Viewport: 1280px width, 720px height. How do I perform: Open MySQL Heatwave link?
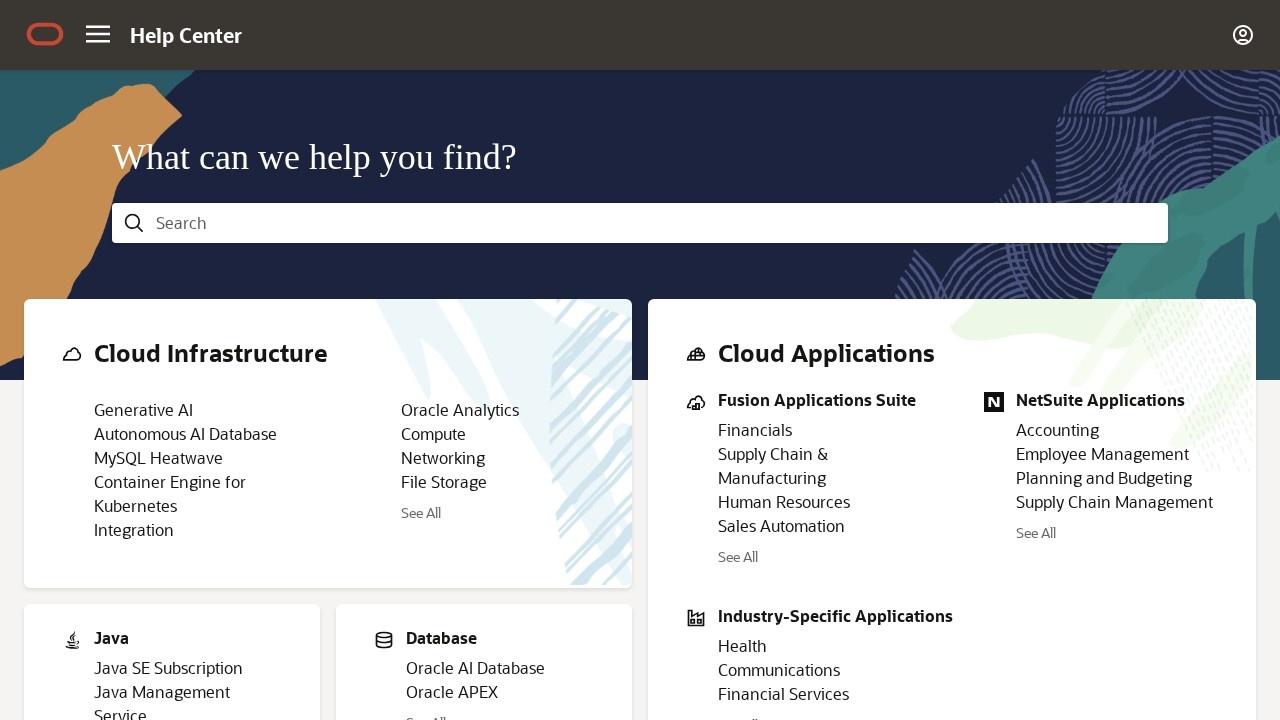tap(158, 458)
